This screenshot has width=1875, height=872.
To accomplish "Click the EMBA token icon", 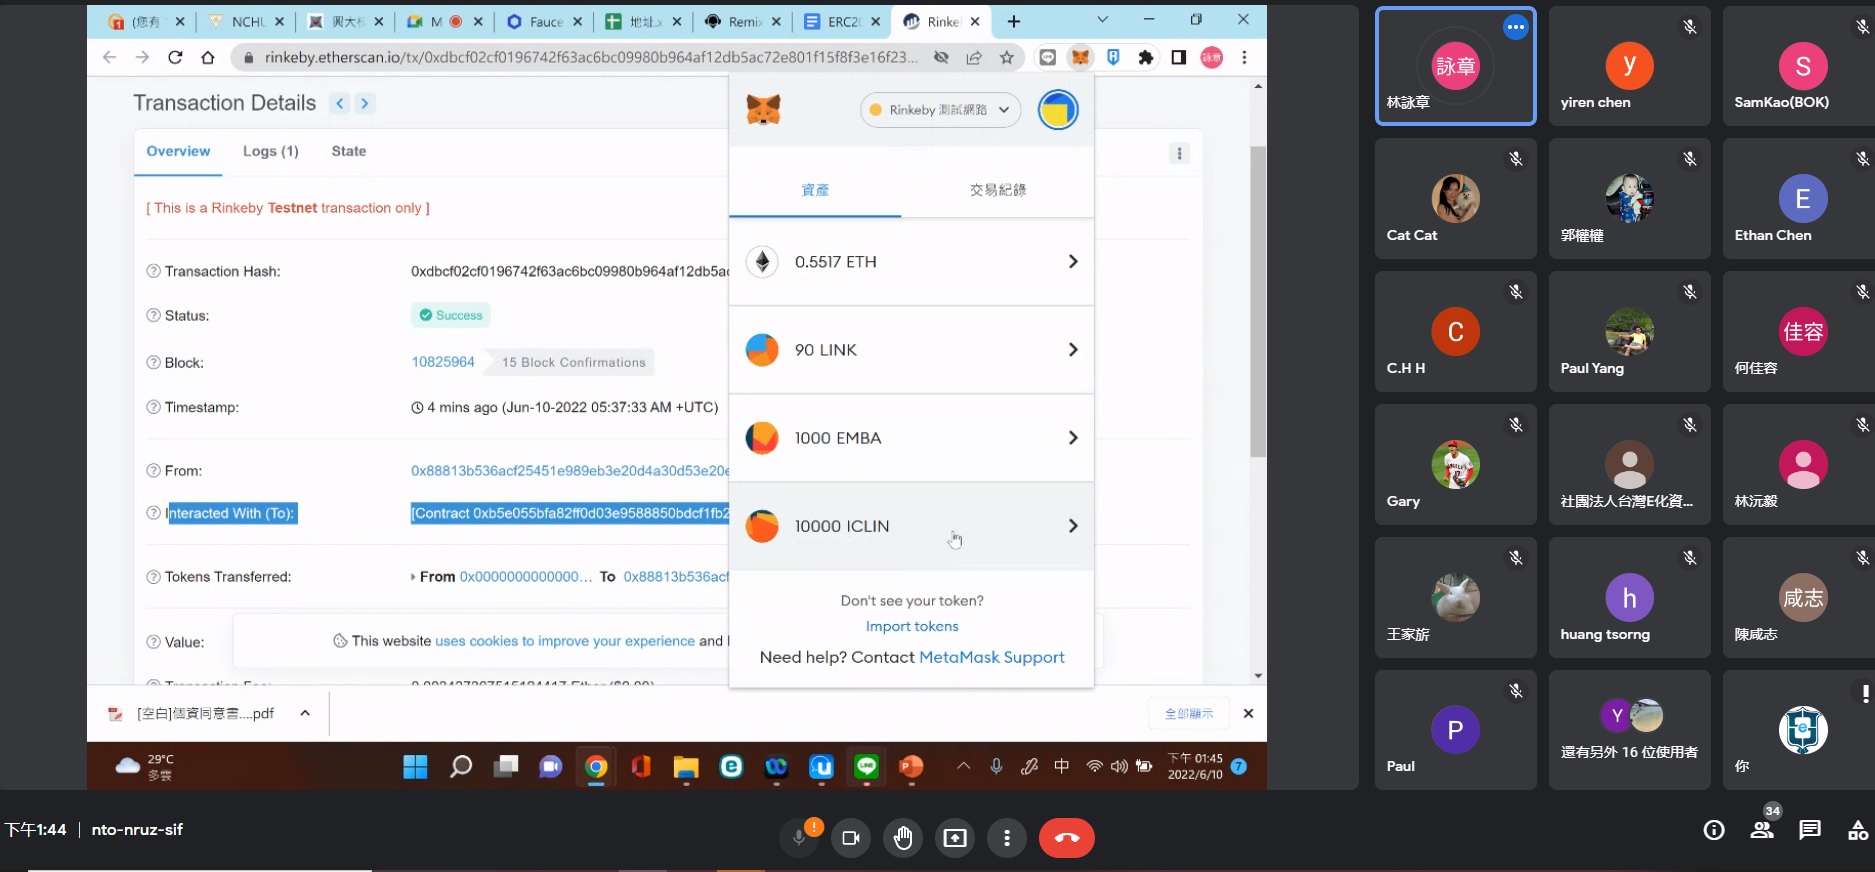I will pos(762,438).
